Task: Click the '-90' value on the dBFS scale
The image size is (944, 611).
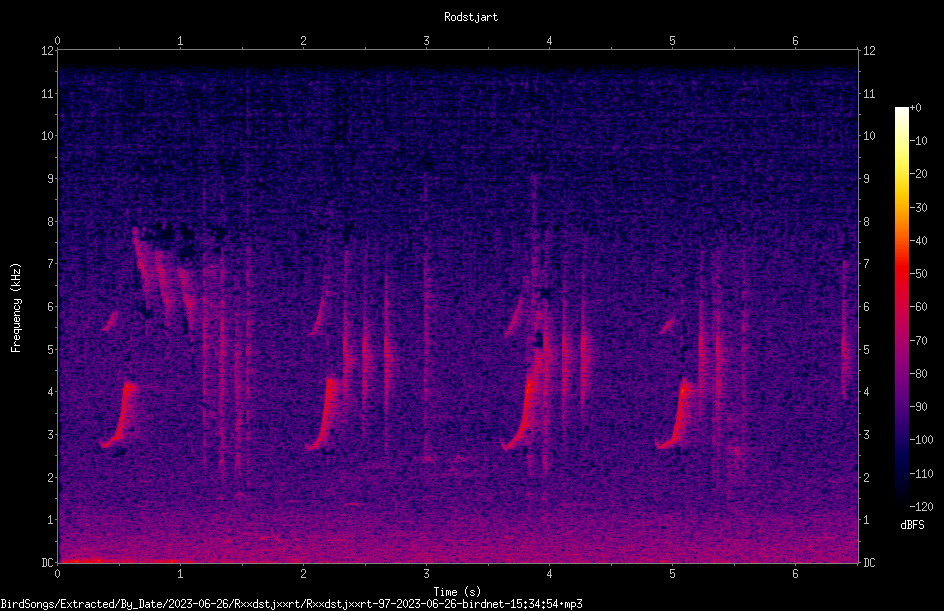Action: click(918, 407)
